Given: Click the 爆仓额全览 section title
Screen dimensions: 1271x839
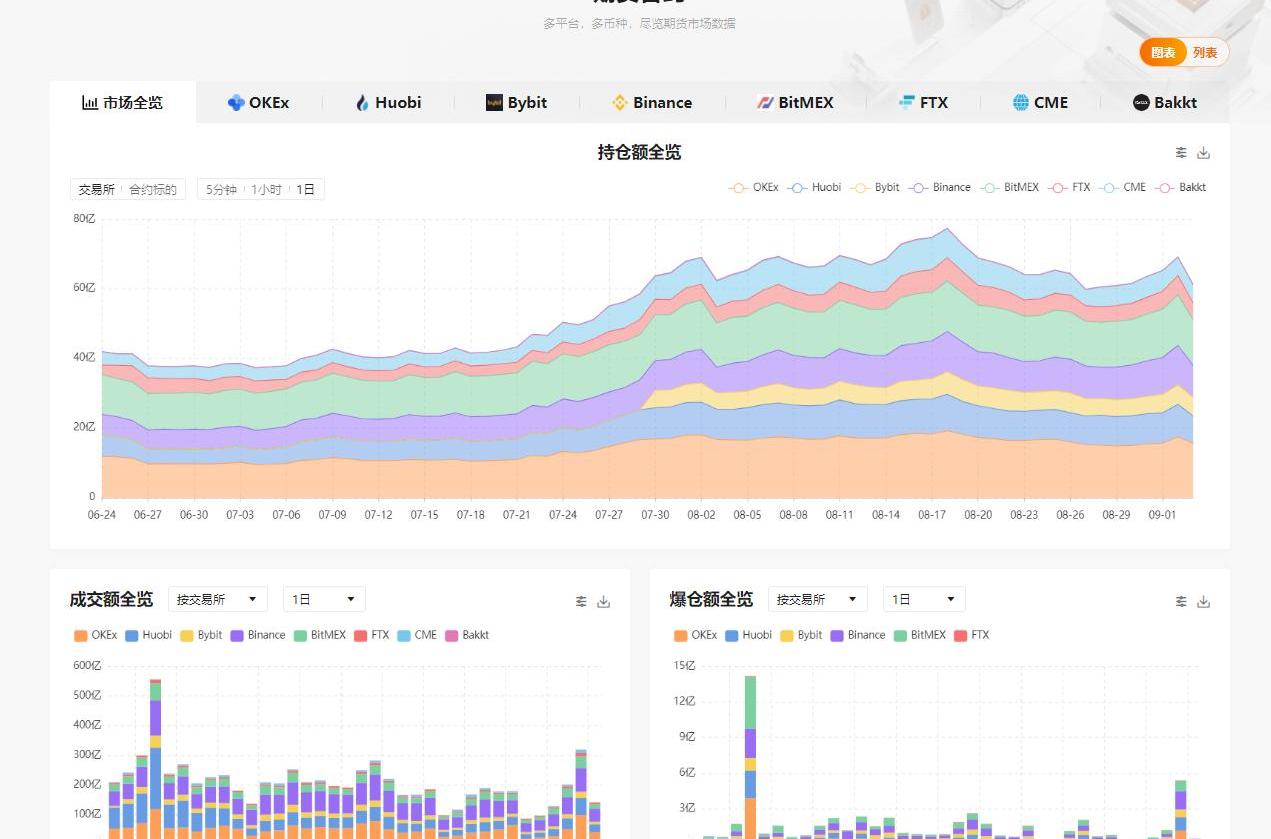Looking at the screenshot, I should pyautogui.click(x=712, y=599).
